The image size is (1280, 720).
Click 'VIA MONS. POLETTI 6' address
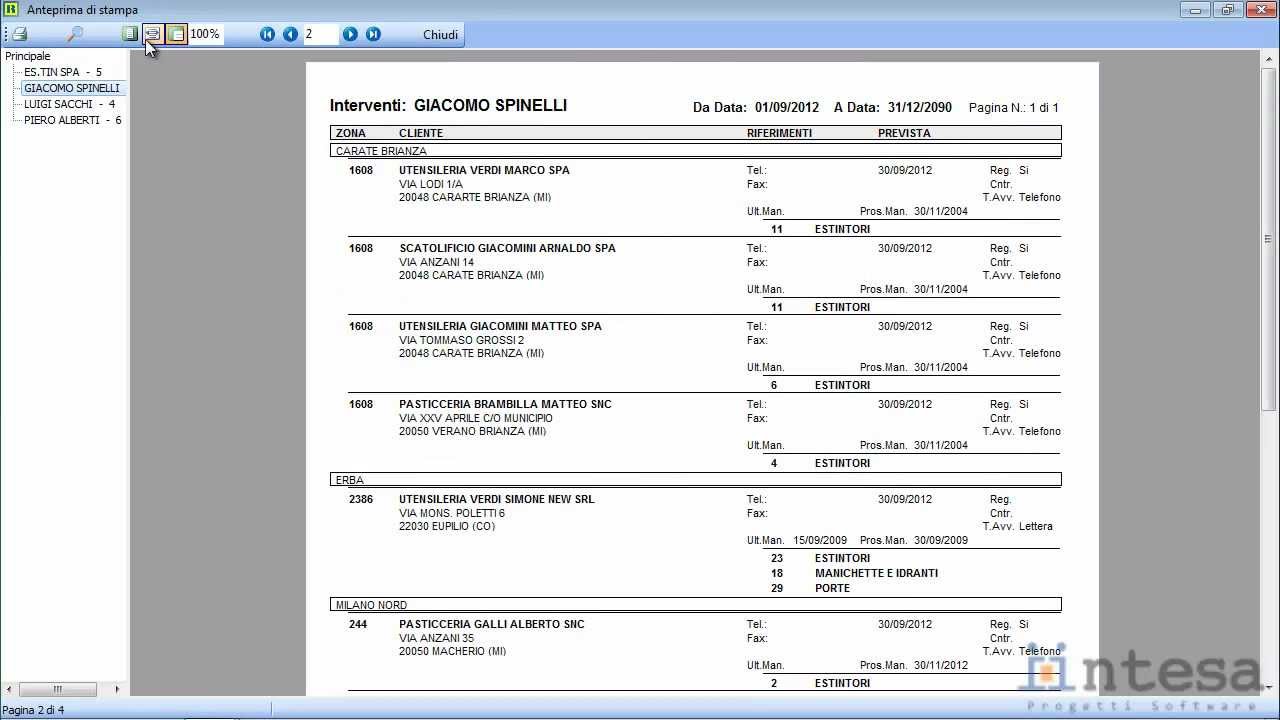click(452, 513)
